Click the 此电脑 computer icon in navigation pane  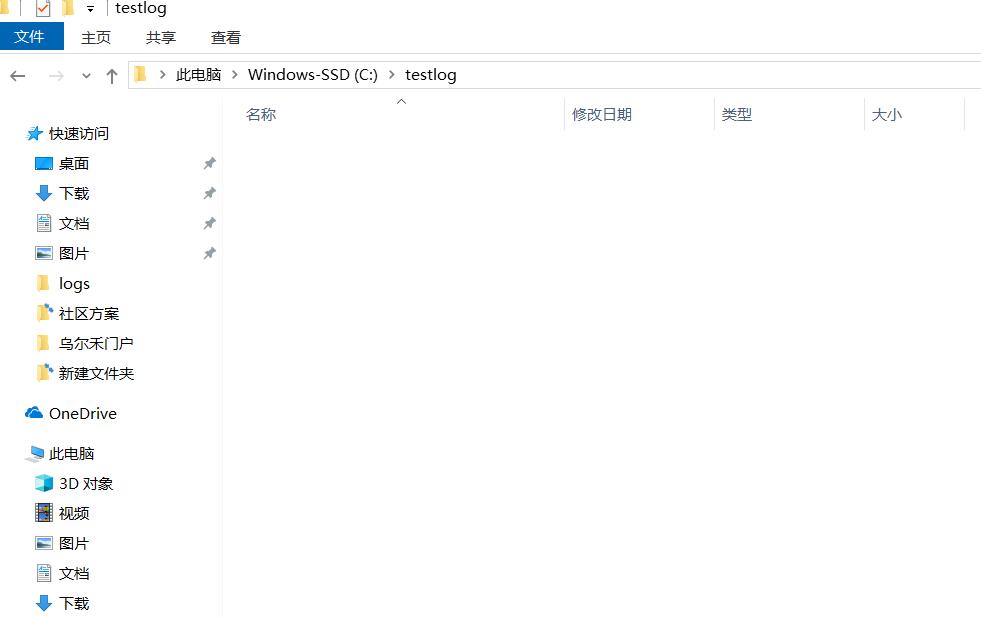[x=34, y=453]
